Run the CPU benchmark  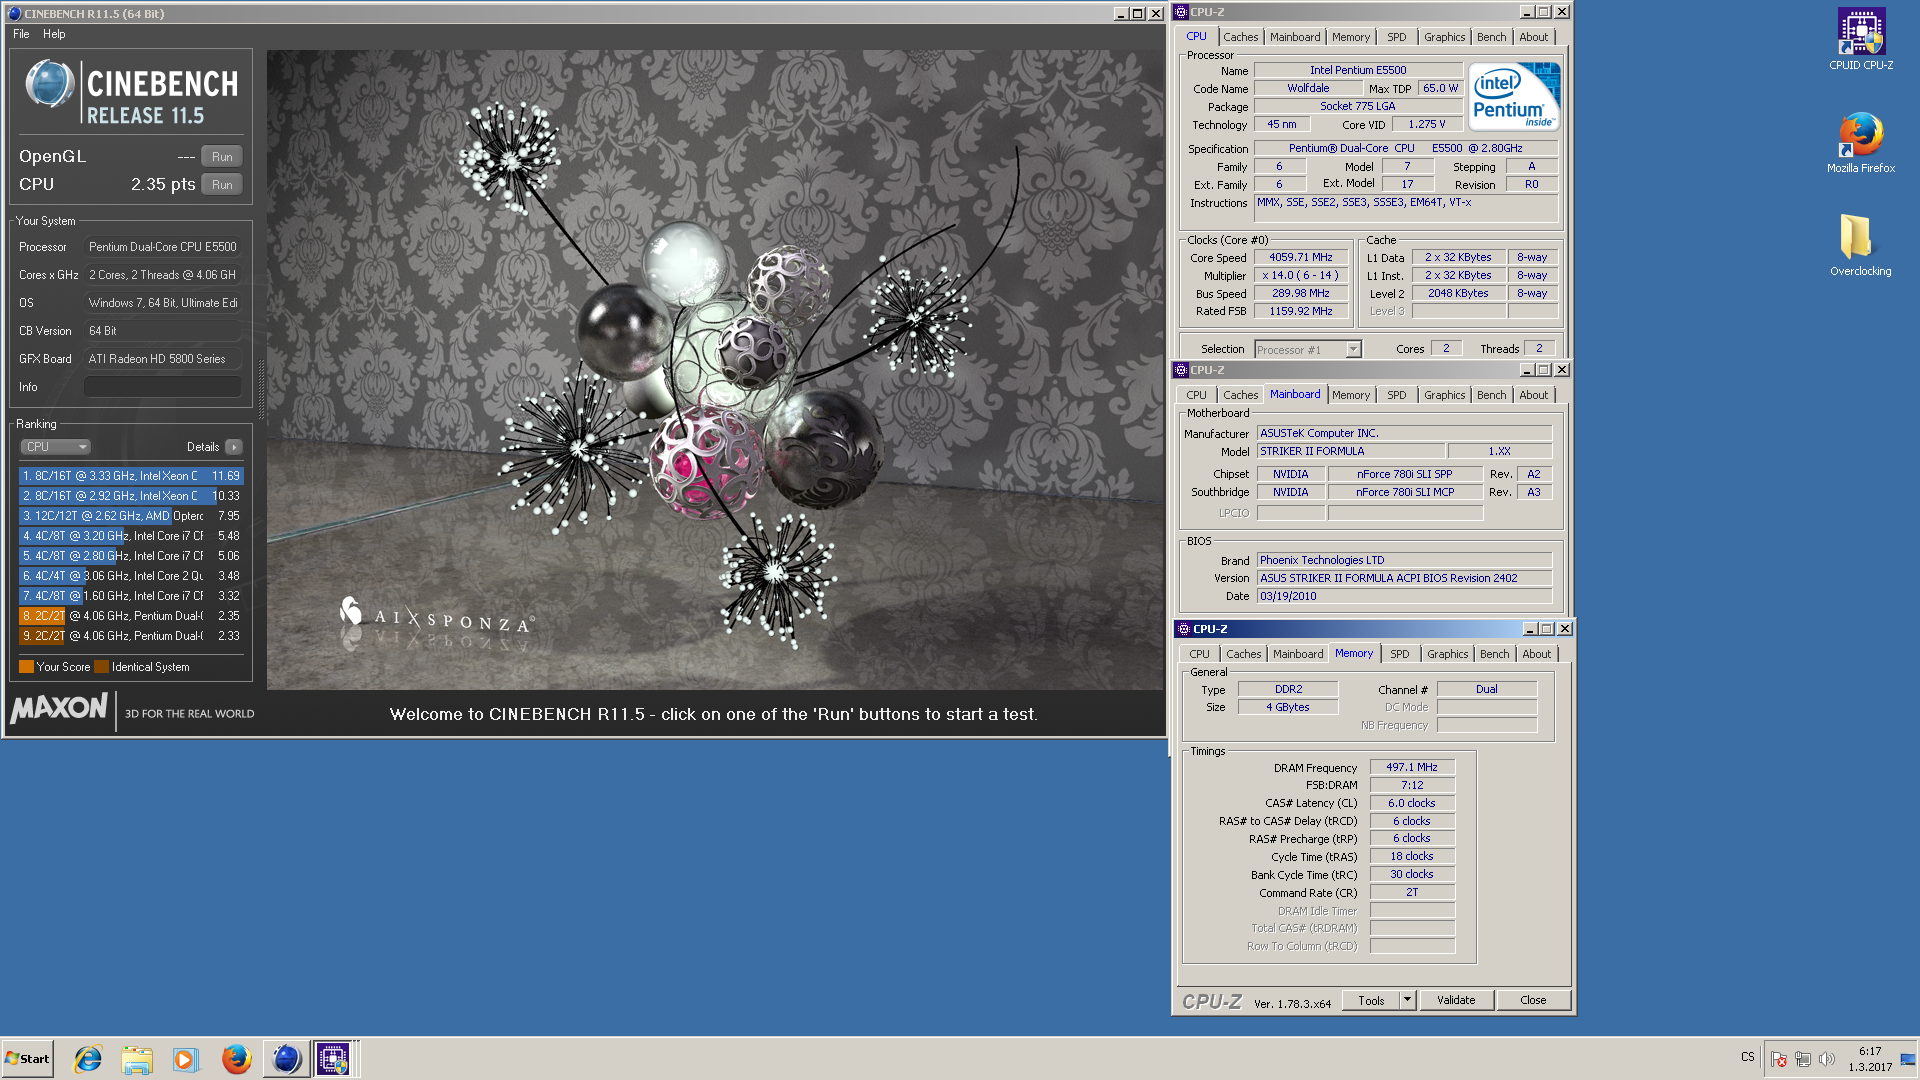click(x=222, y=185)
